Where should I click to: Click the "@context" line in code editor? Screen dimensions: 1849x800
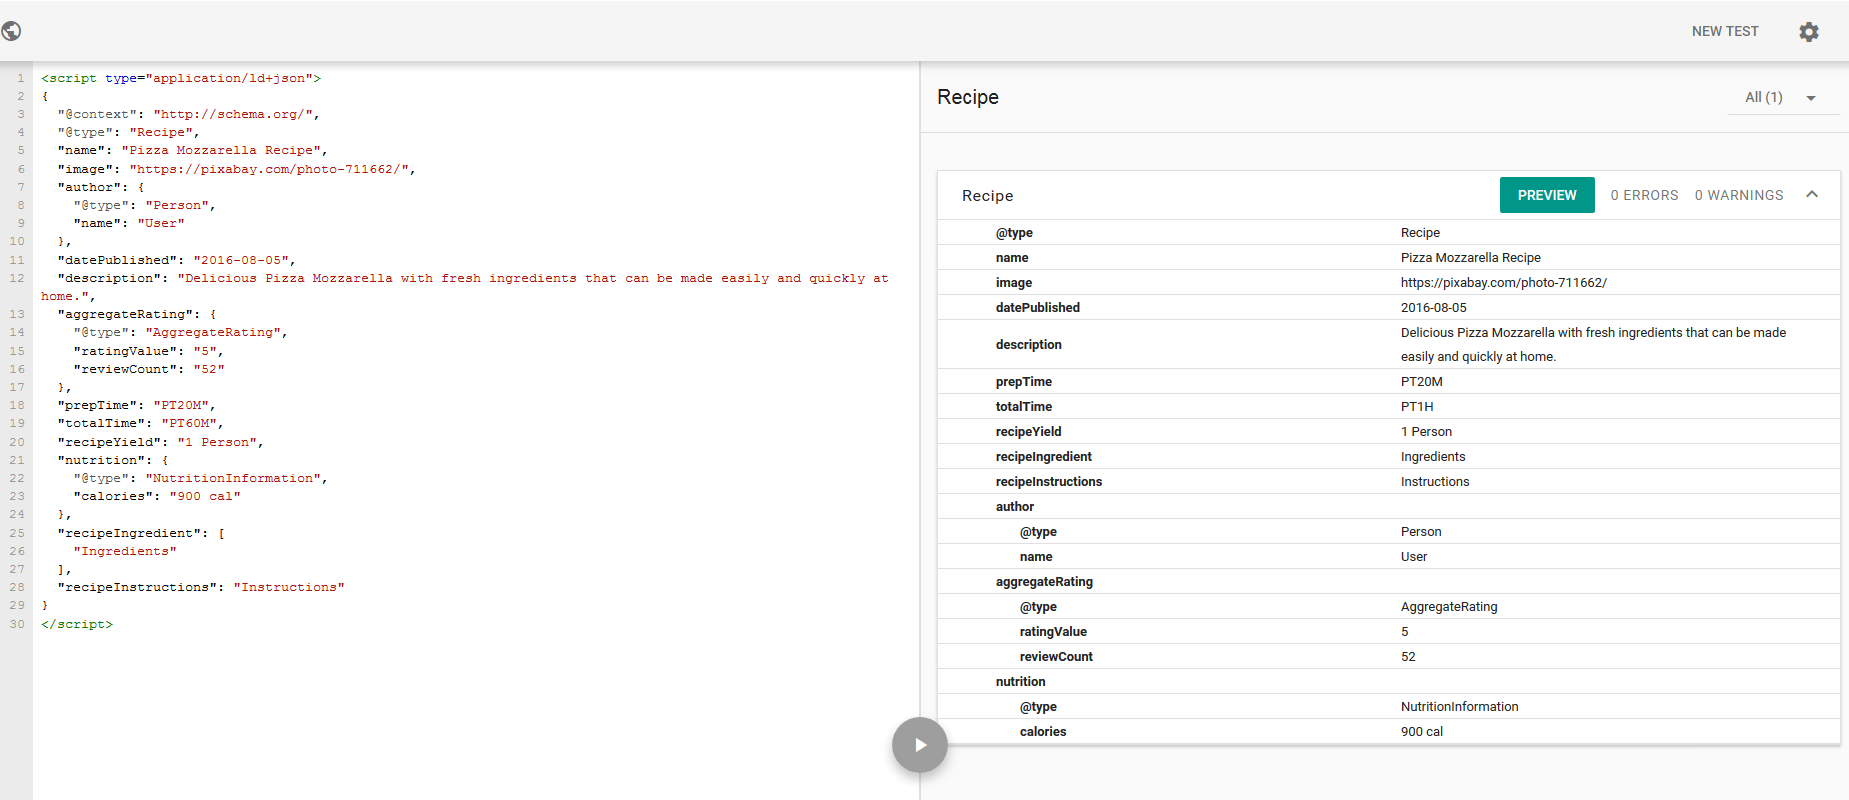pyautogui.click(x=188, y=114)
